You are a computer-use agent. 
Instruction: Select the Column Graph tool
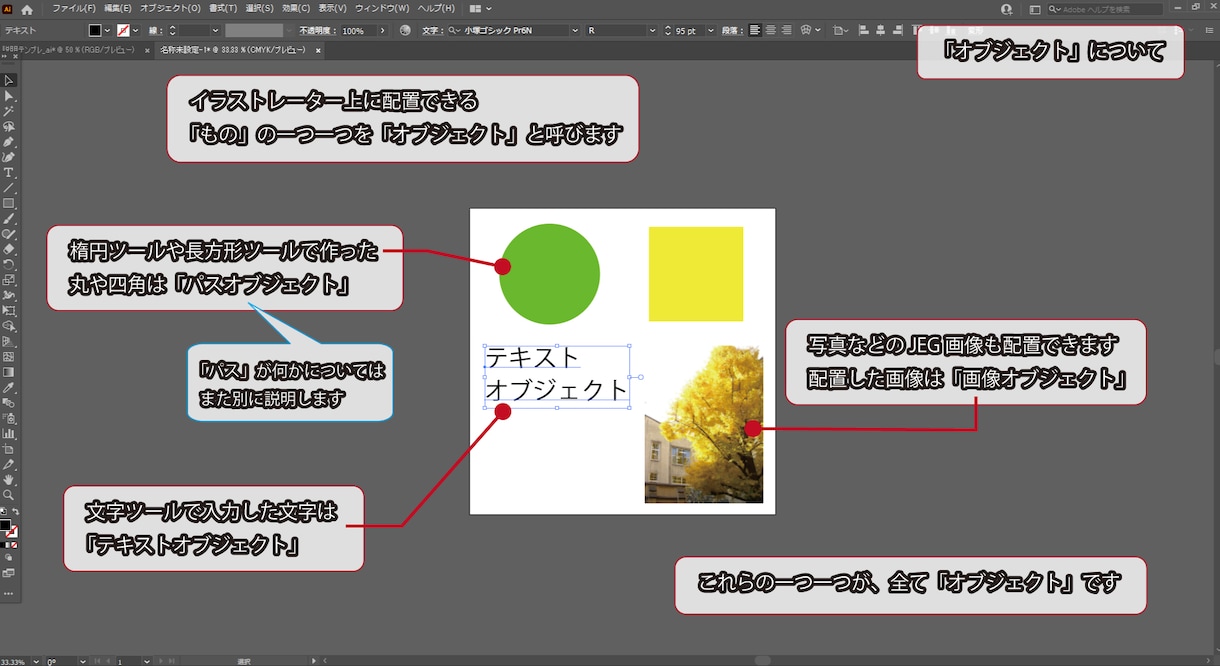(x=9, y=433)
